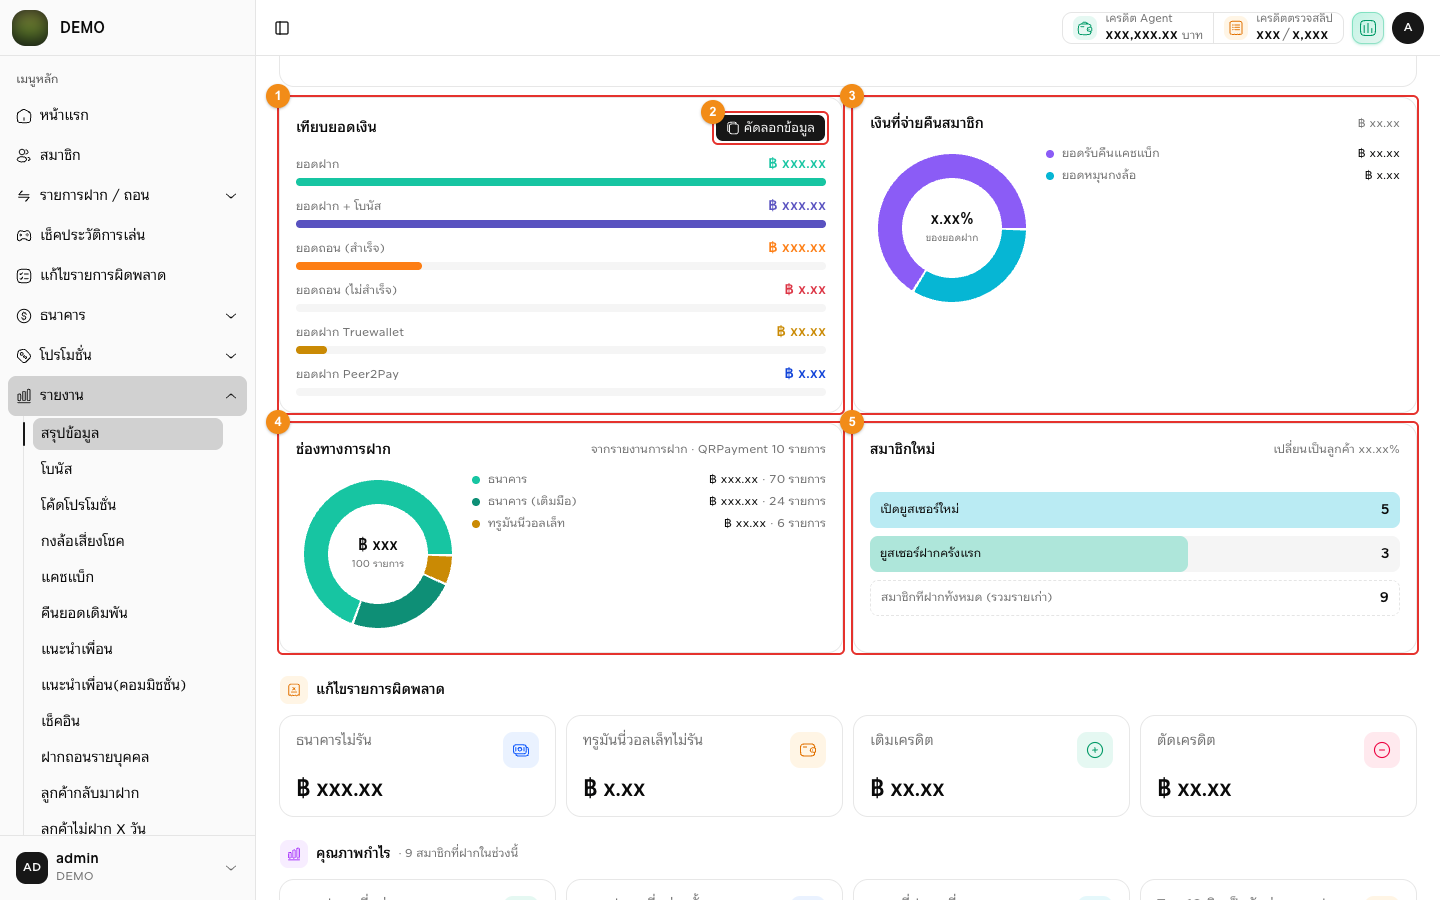Click the ยอดฝาก green progress bar
Screen dimensions: 1440x900
point(561,182)
